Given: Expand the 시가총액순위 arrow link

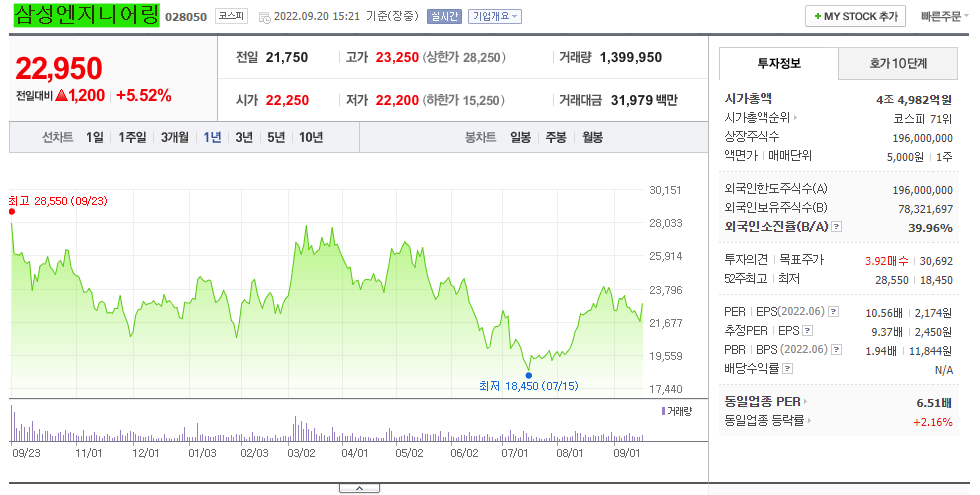Looking at the screenshot, I should point(794,118).
